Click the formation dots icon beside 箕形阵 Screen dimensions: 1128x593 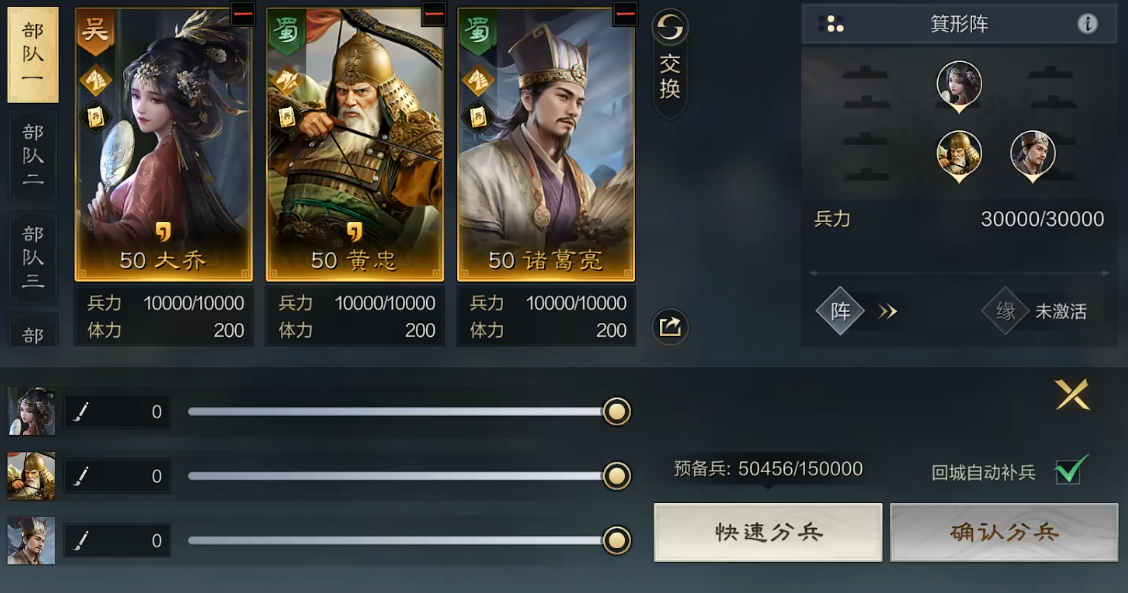[831, 24]
